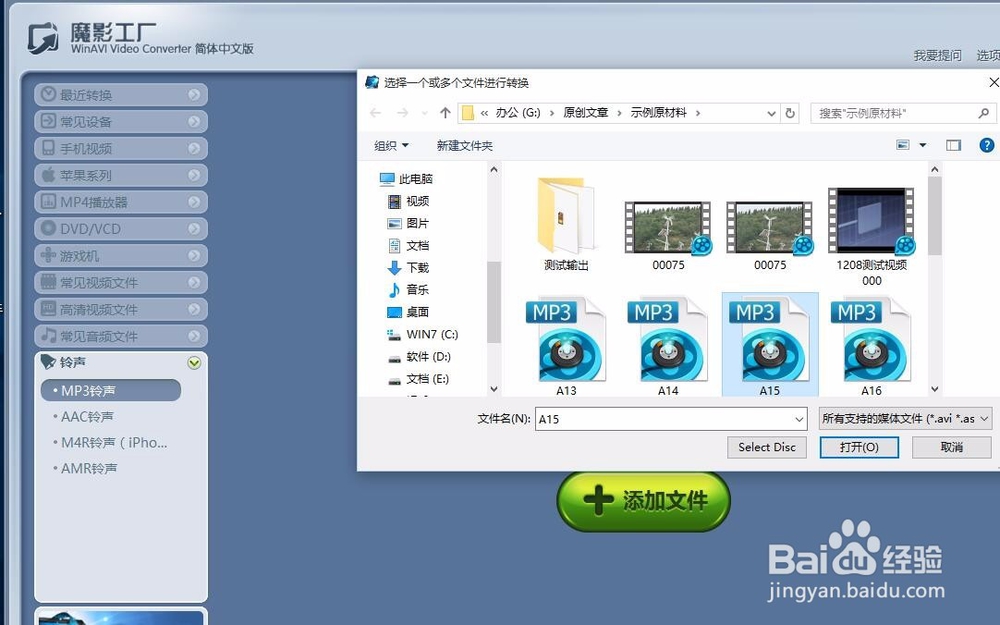The height and width of the screenshot is (625, 1000).
Task: Select 软件 (D:) drive
Action: click(420, 357)
